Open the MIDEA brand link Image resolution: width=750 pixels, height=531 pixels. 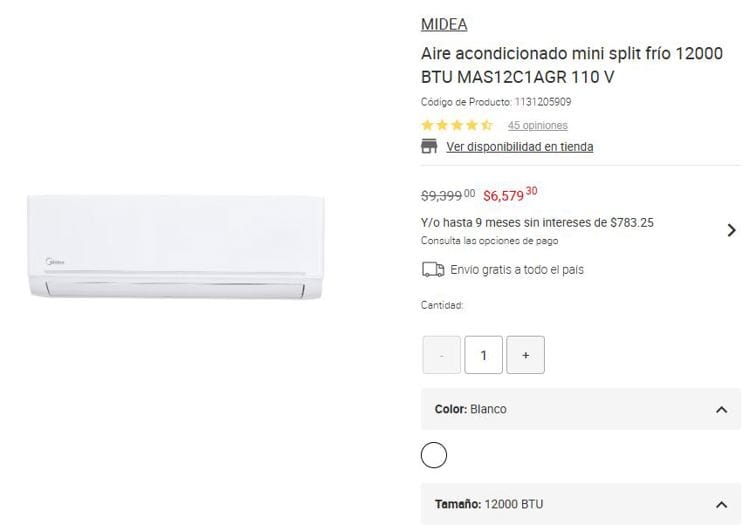444,24
